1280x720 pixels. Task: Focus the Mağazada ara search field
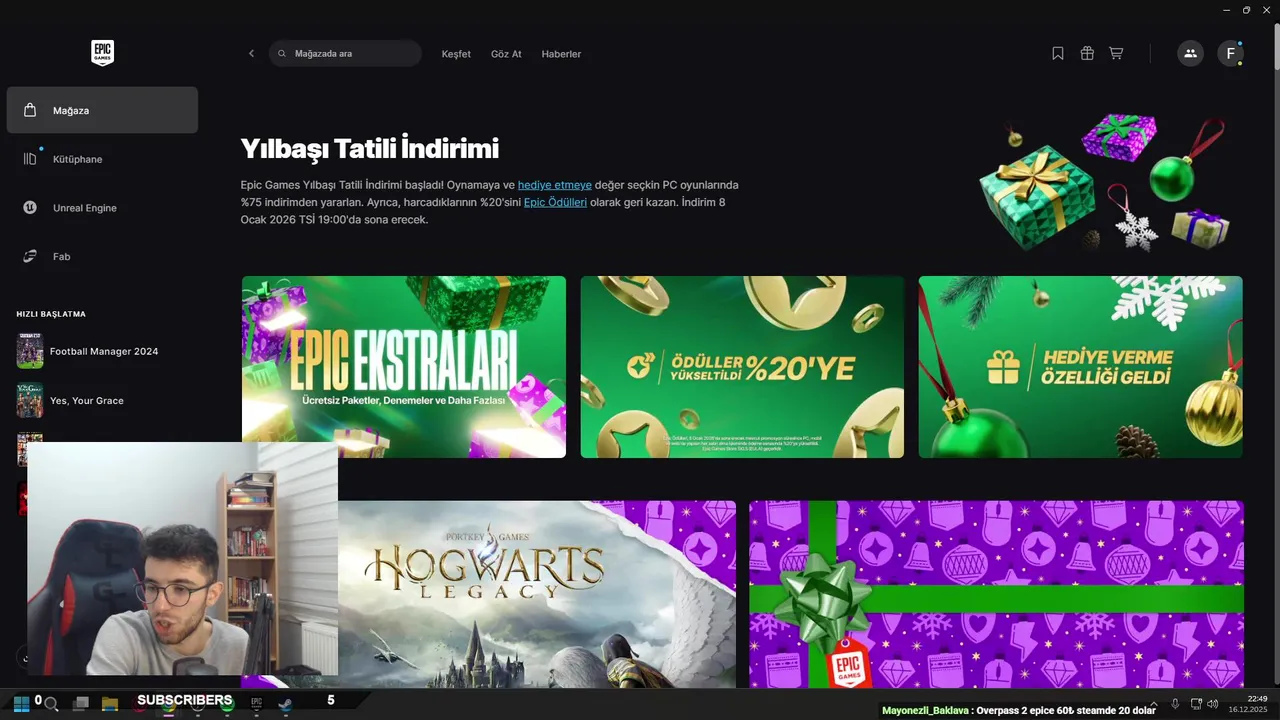point(345,54)
